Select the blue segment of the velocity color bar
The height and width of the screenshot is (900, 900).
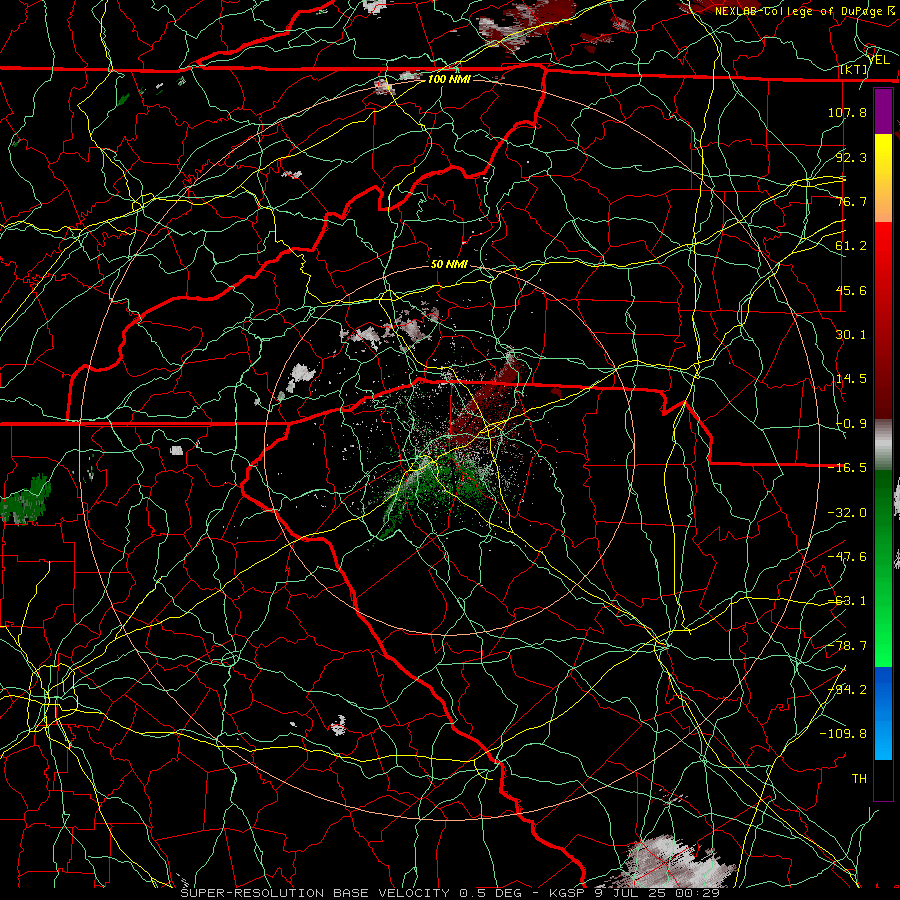pyautogui.click(x=883, y=713)
